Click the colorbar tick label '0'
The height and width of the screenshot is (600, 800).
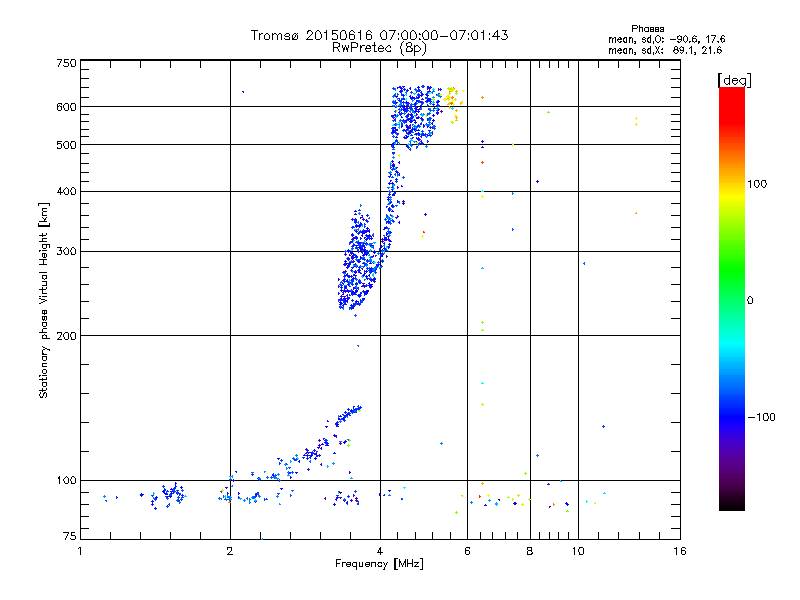[750, 301]
